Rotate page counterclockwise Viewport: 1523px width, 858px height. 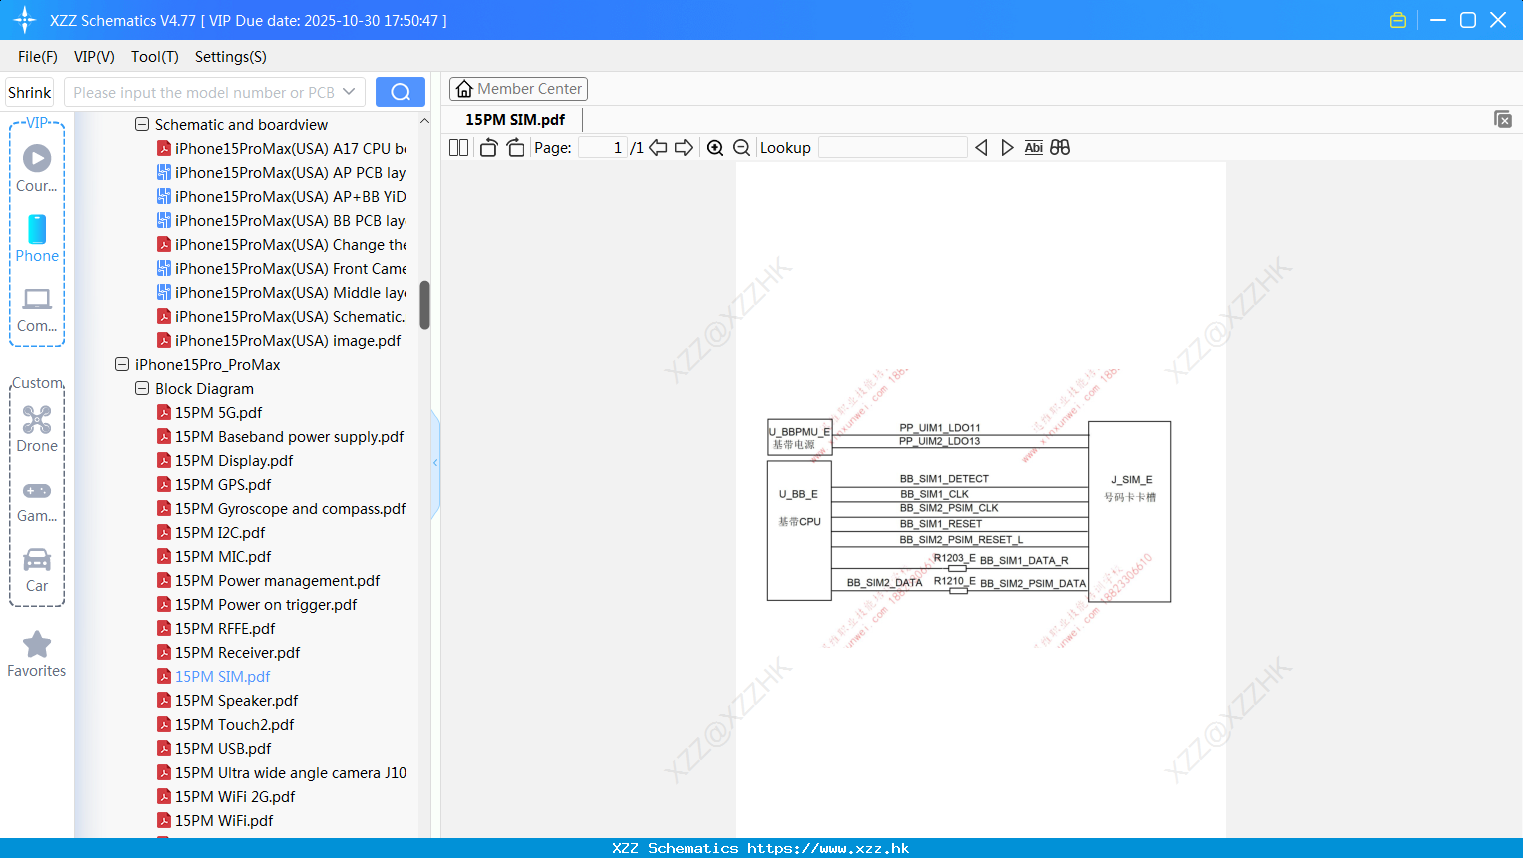click(x=488, y=147)
